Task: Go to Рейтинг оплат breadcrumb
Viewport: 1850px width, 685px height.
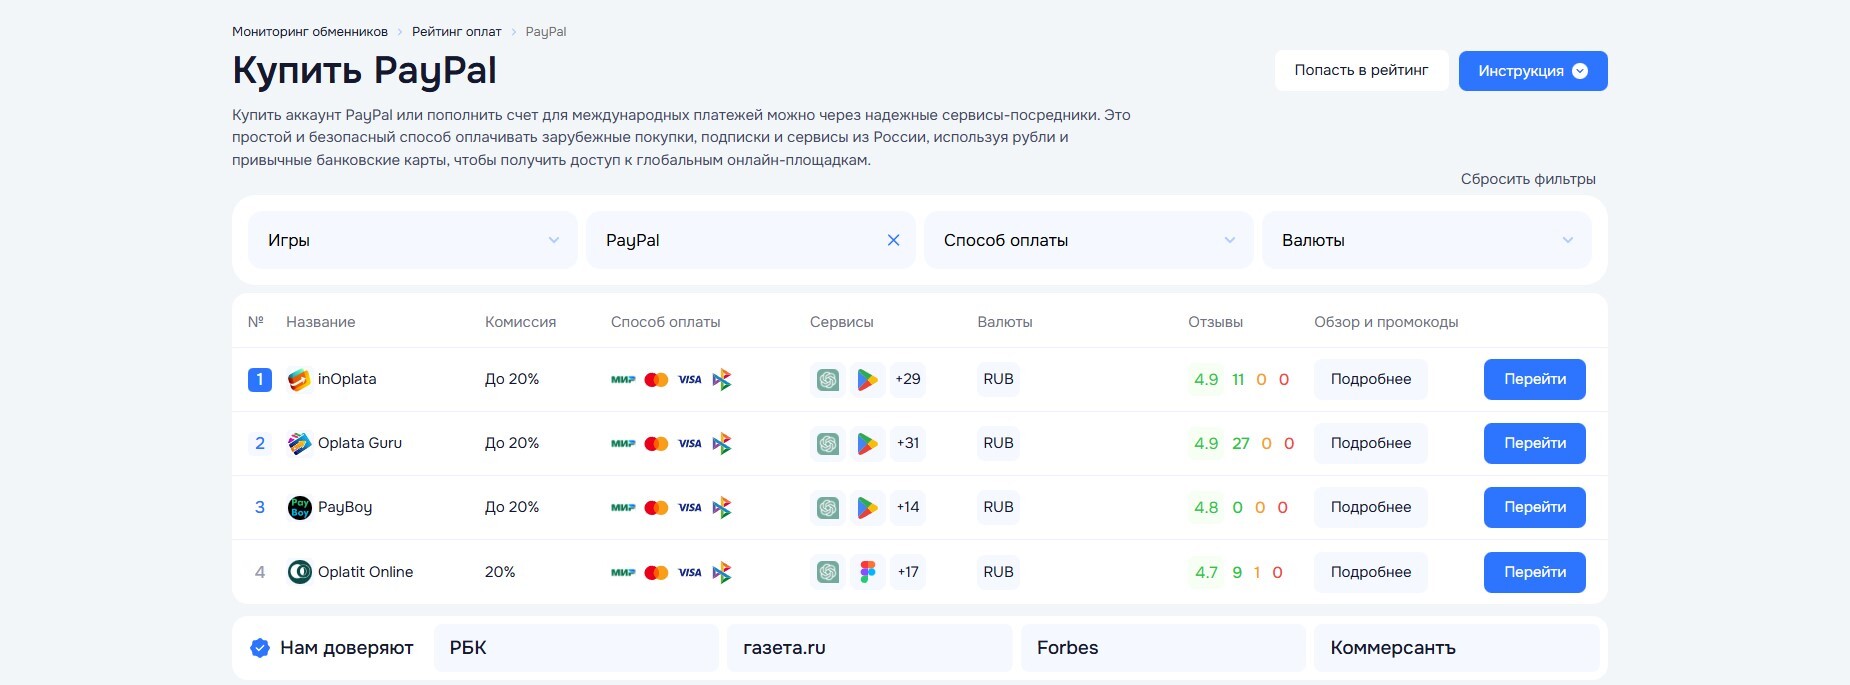Action: pyautogui.click(x=457, y=32)
